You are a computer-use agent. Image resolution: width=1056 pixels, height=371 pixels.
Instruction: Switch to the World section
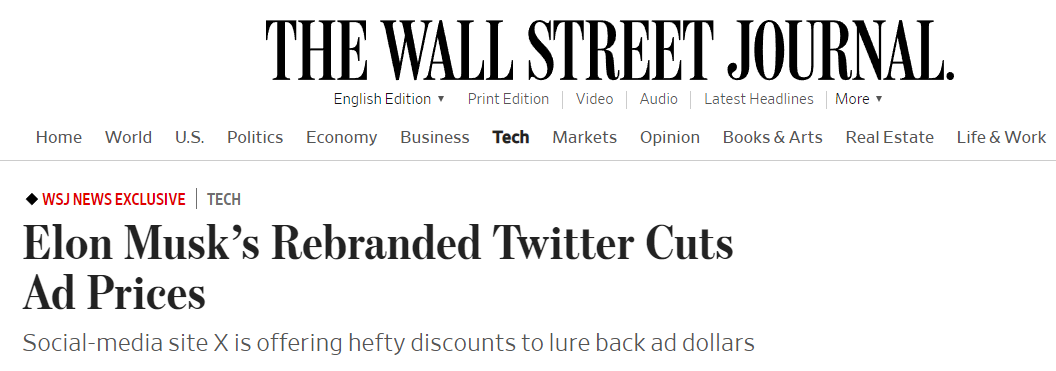coord(129,137)
